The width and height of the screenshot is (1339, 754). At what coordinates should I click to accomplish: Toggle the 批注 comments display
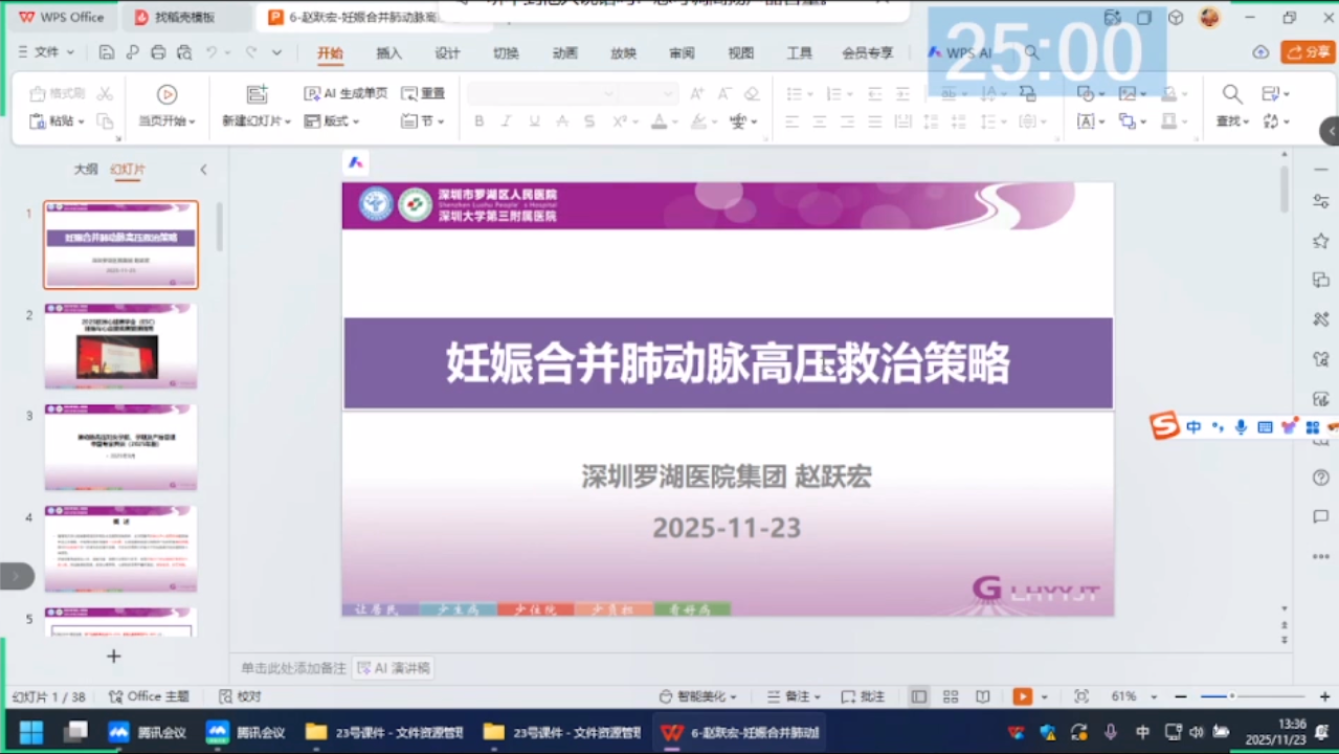863,696
